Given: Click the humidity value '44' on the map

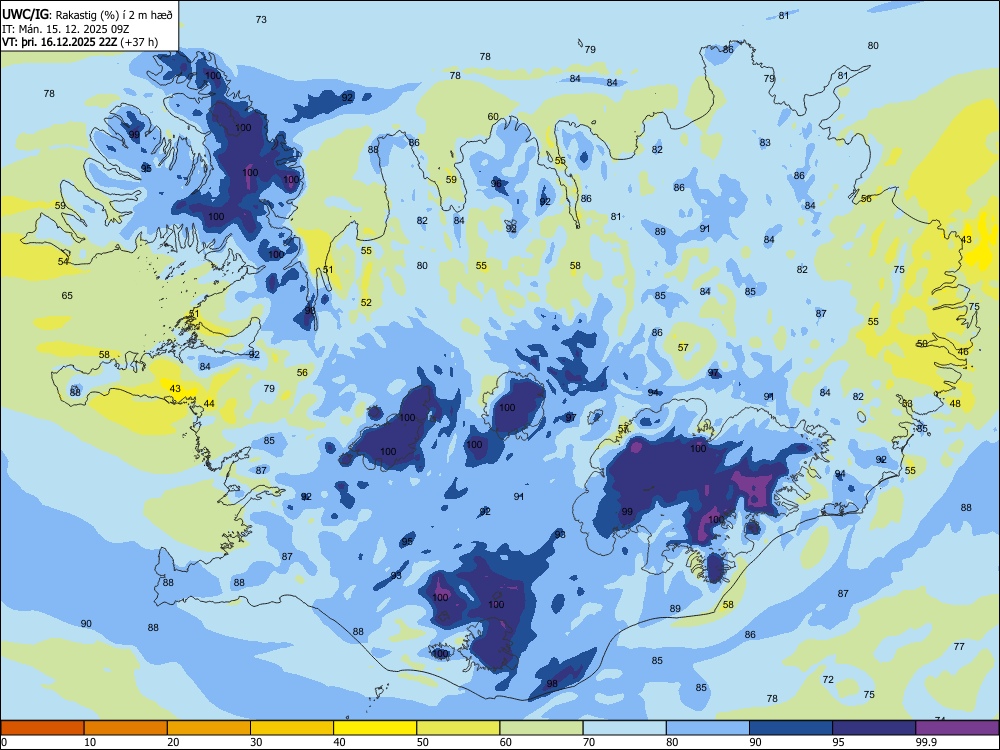Looking at the screenshot, I should 209,404.
